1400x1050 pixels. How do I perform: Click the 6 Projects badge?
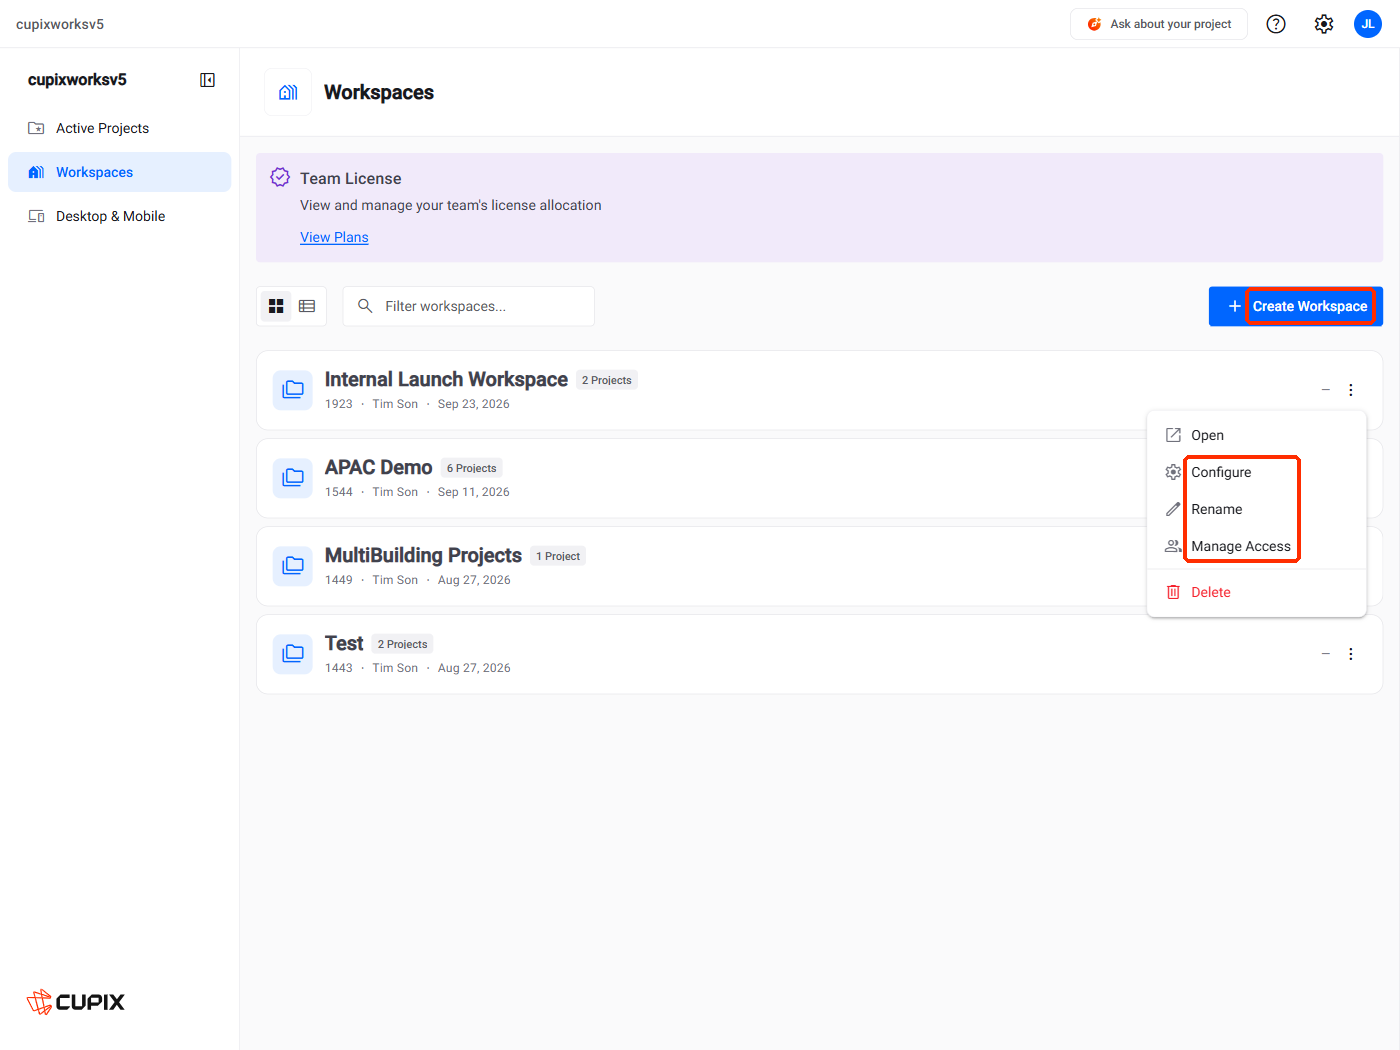pyautogui.click(x=472, y=468)
